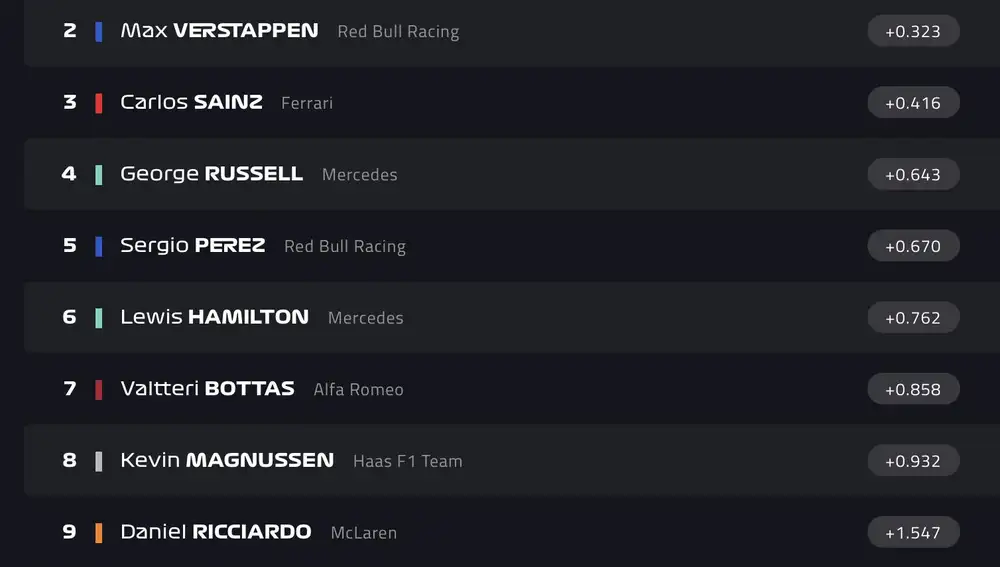
Task: Select the +1.547 time badge
Action: [x=913, y=532]
